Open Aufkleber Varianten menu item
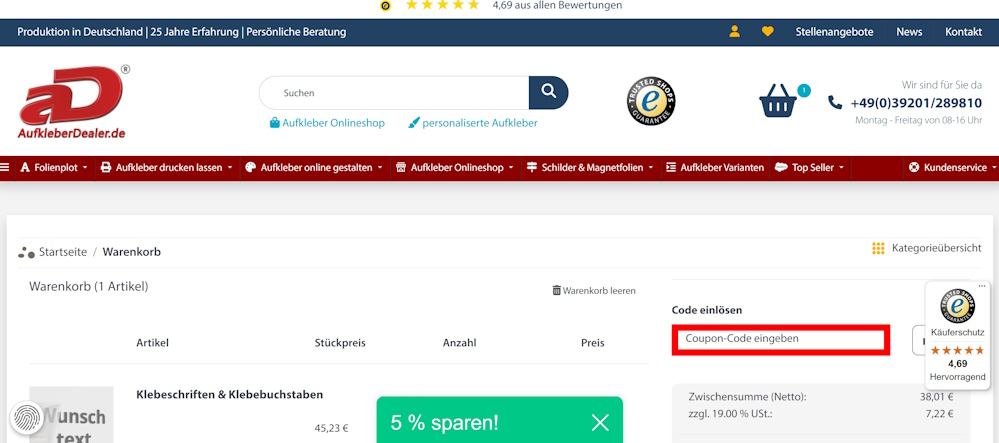 click(x=715, y=168)
